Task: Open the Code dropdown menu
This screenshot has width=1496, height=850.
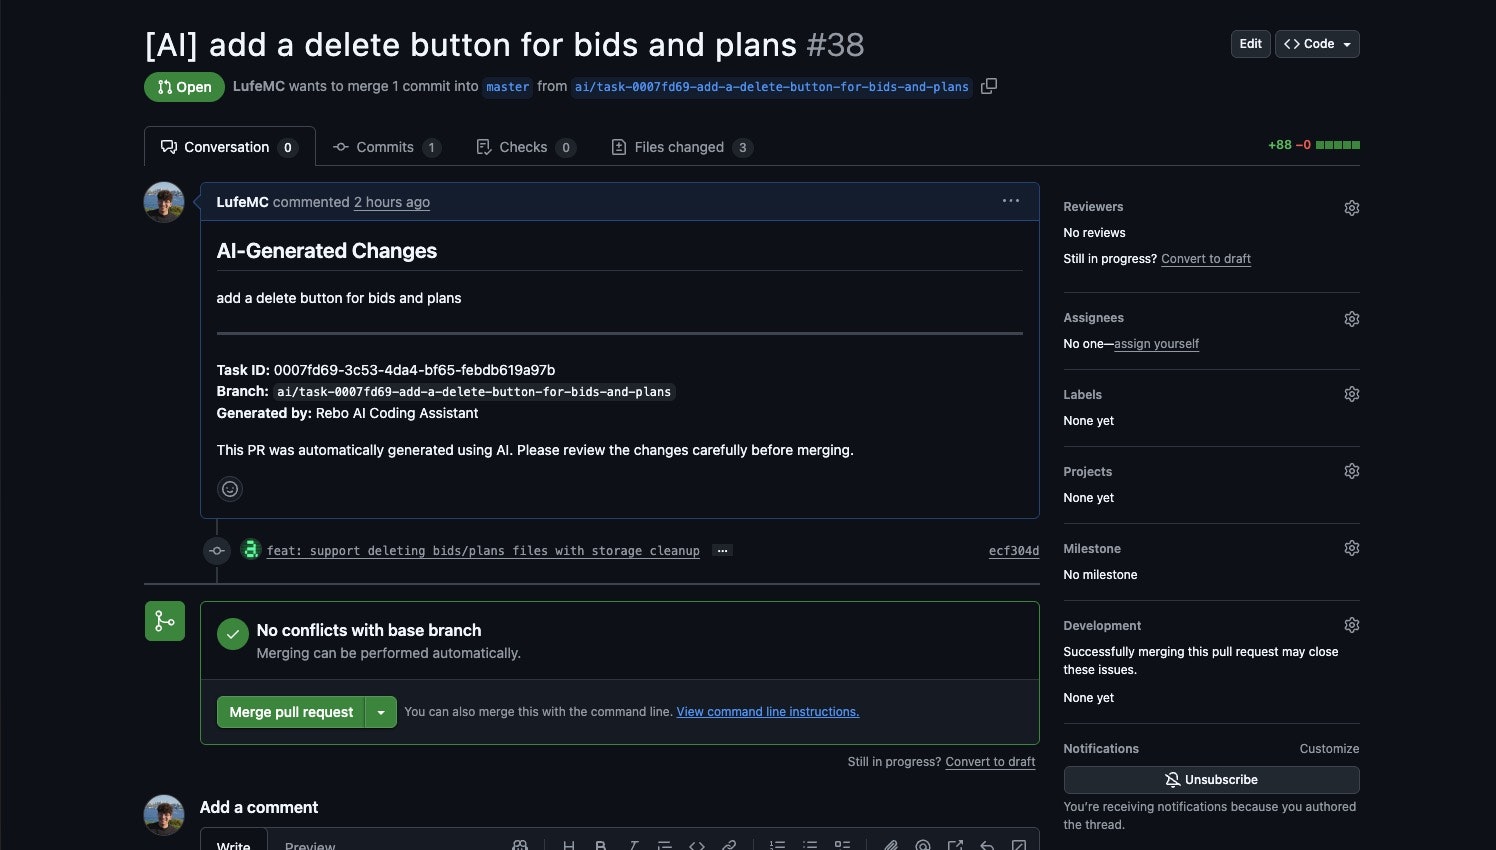Action: (1316, 43)
